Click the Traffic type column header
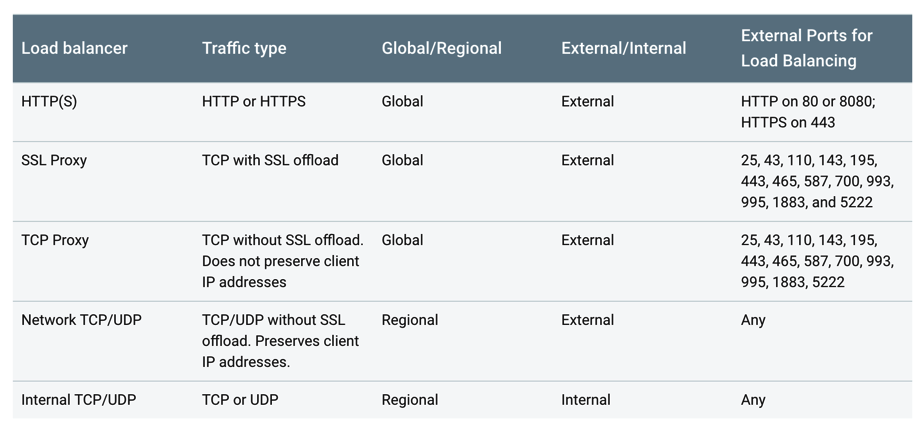This screenshot has width=924, height=431. pyautogui.click(x=244, y=48)
